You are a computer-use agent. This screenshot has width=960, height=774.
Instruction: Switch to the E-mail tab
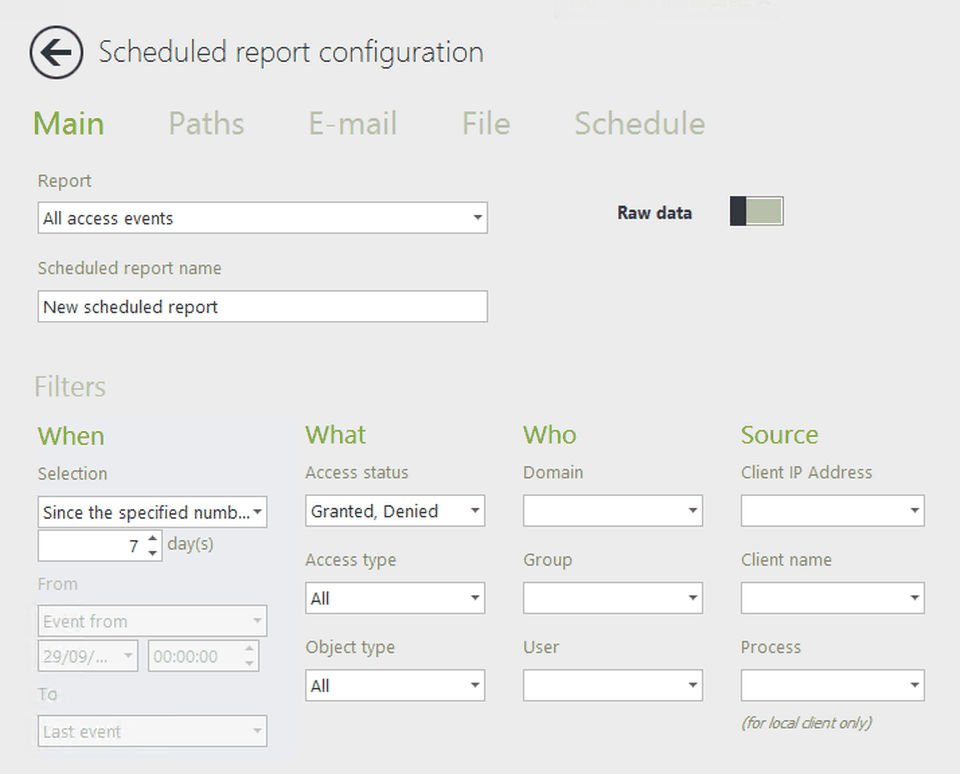pos(352,124)
